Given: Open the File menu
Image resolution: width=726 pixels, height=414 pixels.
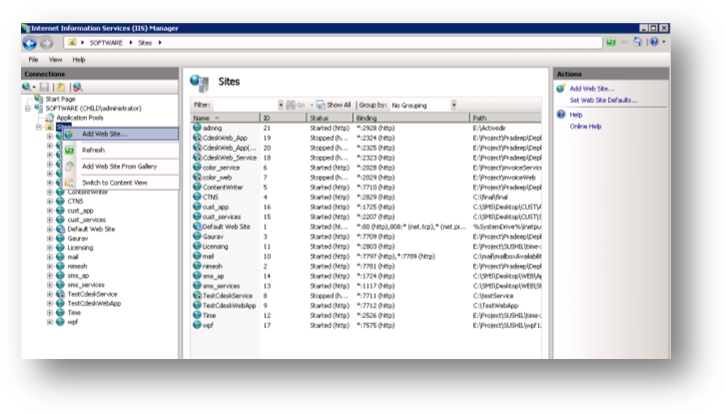Looking at the screenshot, I should (33, 59).
